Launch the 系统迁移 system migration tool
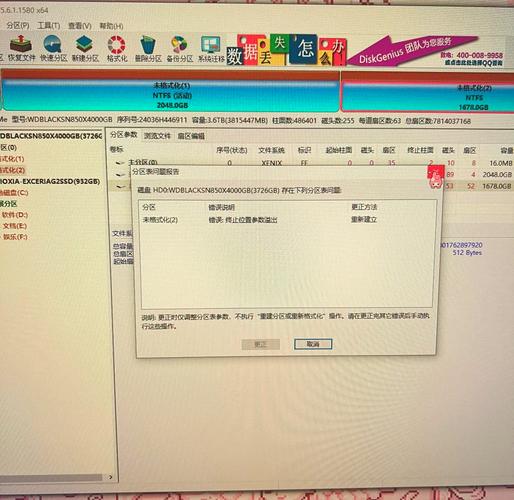514x500 pixels. click(x=211, y=49)
